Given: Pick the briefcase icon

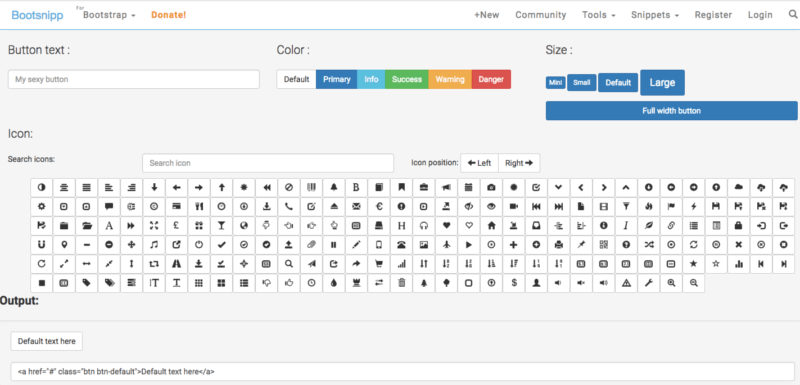Looking at the screenshot, I should pyautogui.click(x=423, y=188).
